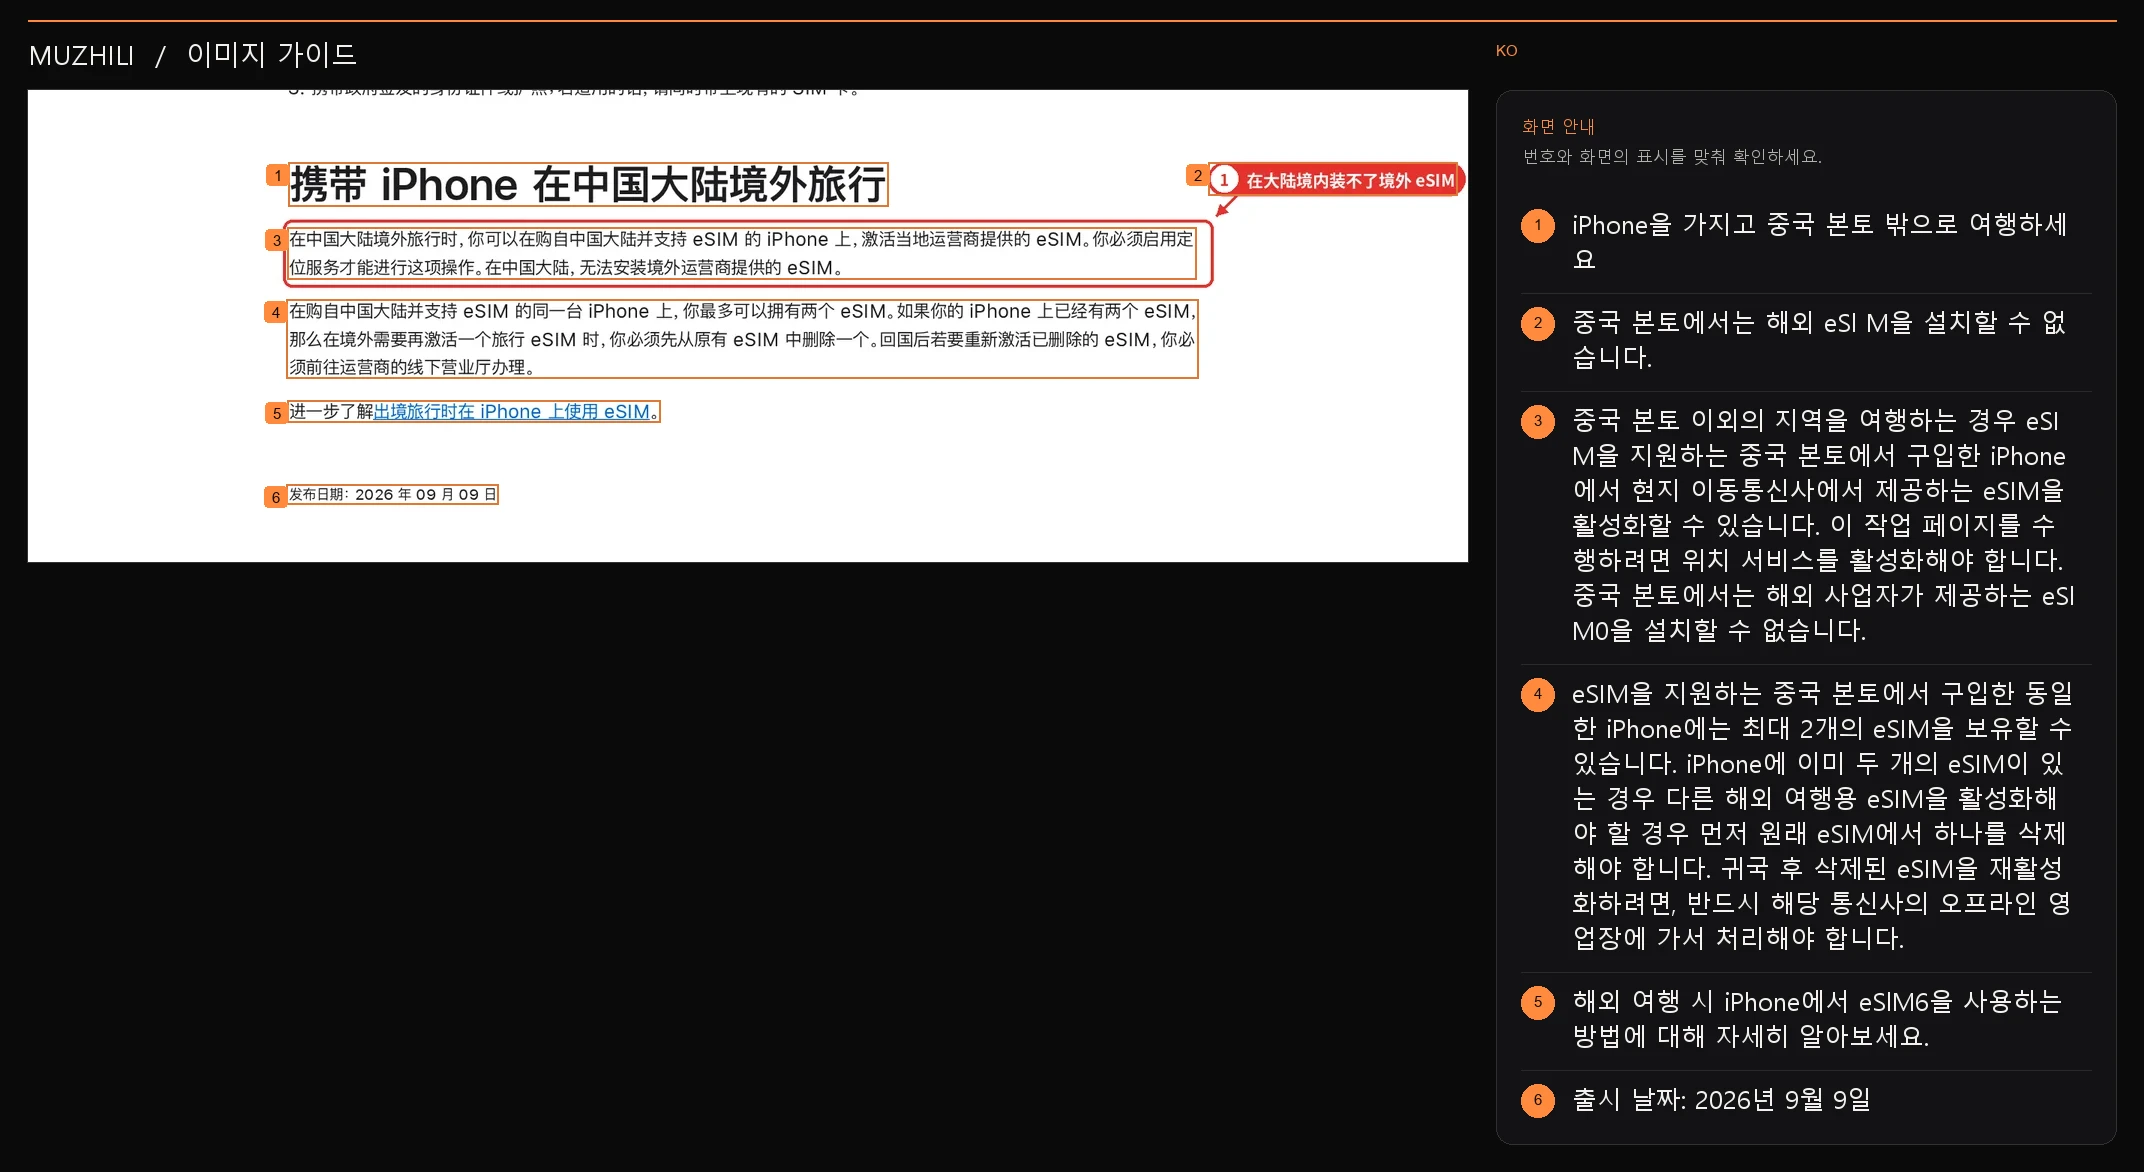Screen dimensions: 2144x1172
Task: Select guide entry starting 'eSIM을 지원하는 중국 본토에서 구입한 동일한'
Action: pyautogui.click(x=1806, y=816)
